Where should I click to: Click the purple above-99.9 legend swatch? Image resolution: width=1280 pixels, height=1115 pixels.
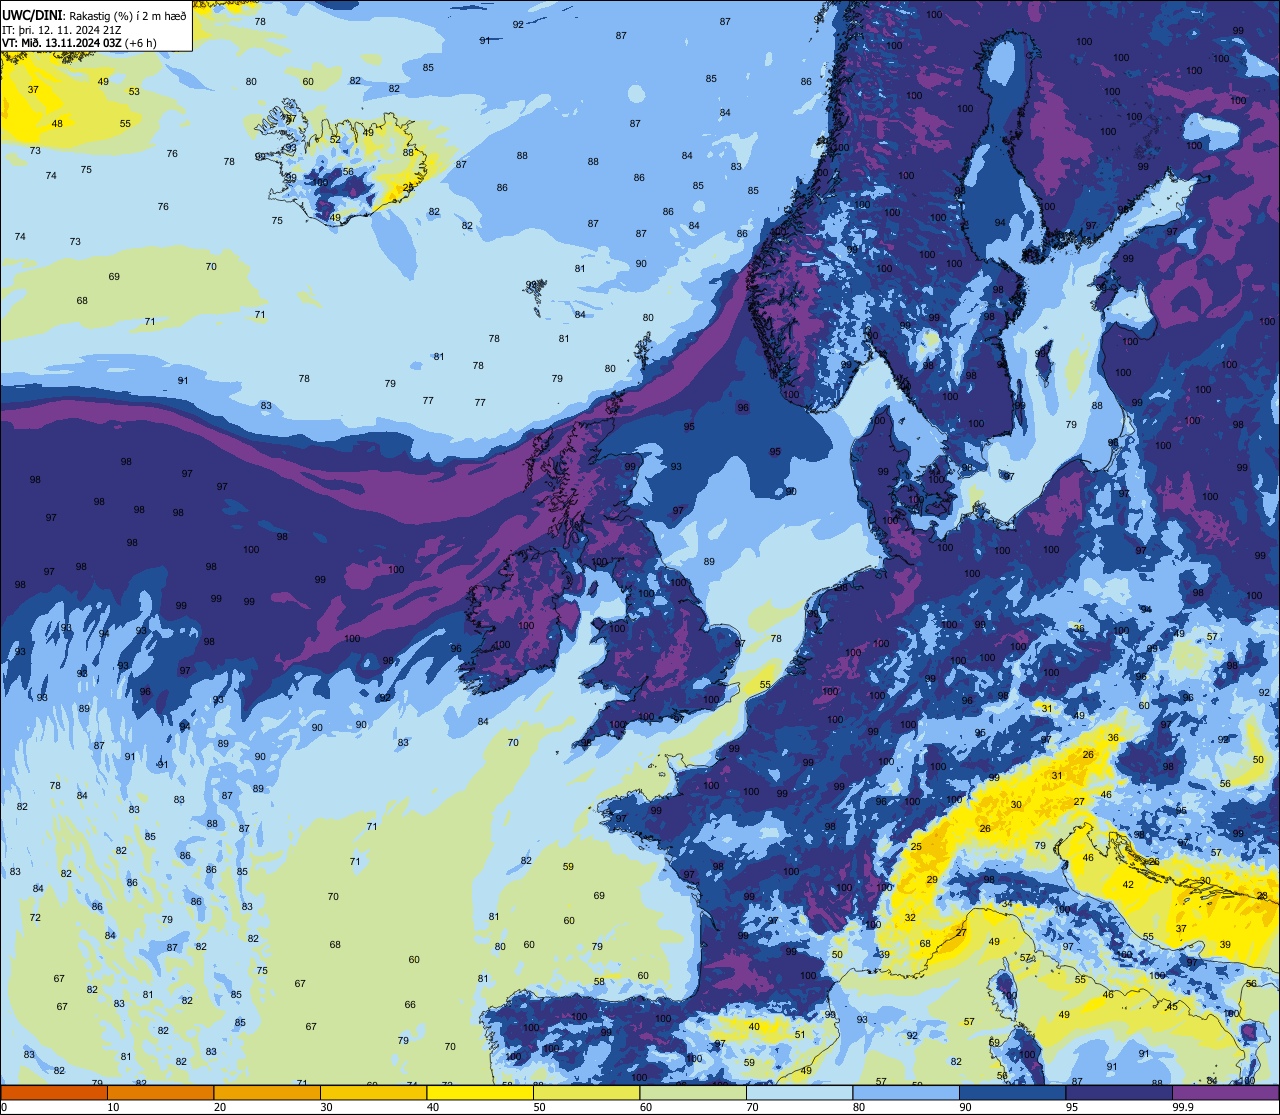1225,1092
